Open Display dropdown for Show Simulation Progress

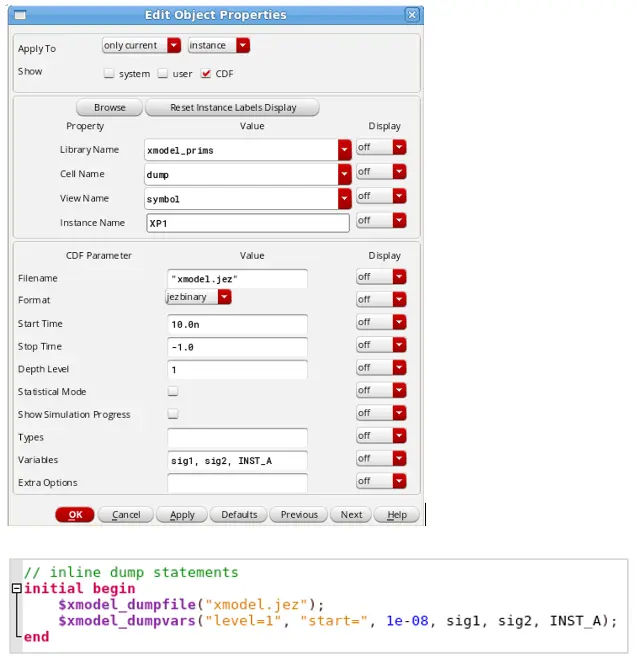pyautogui.click(x=381, y=413)
